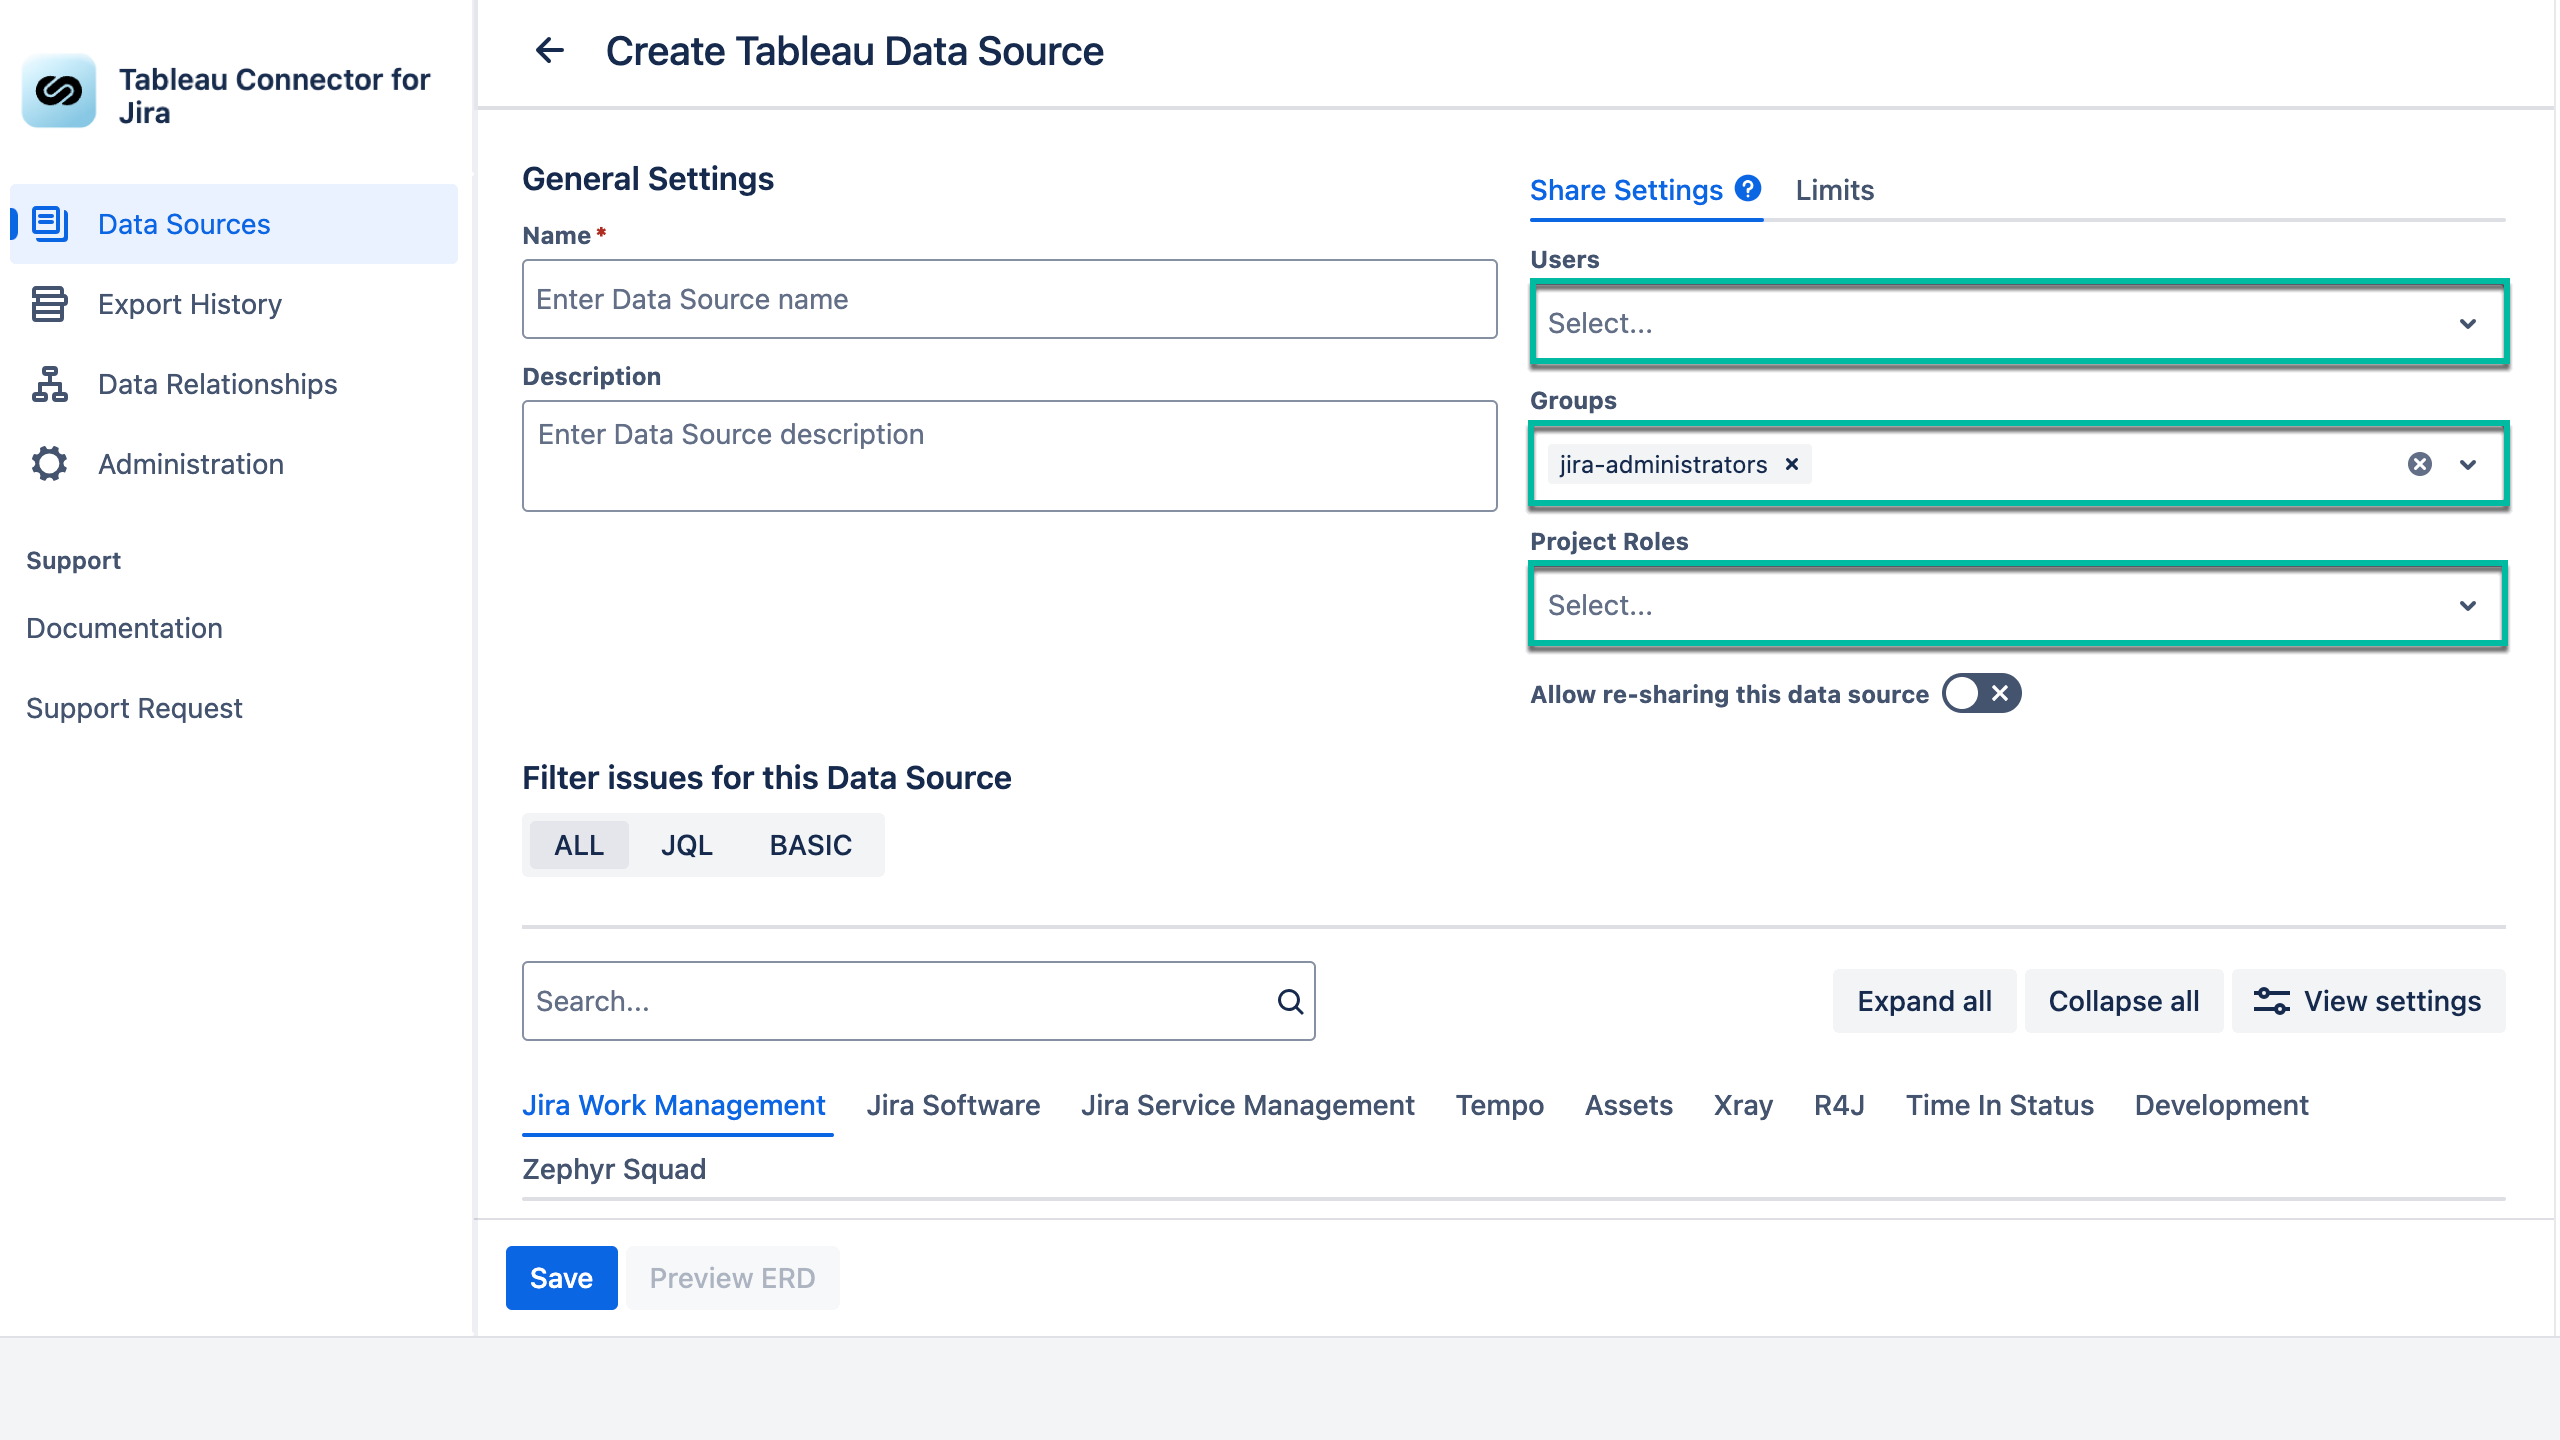Open the Tempo tab

[1499, 1105]
